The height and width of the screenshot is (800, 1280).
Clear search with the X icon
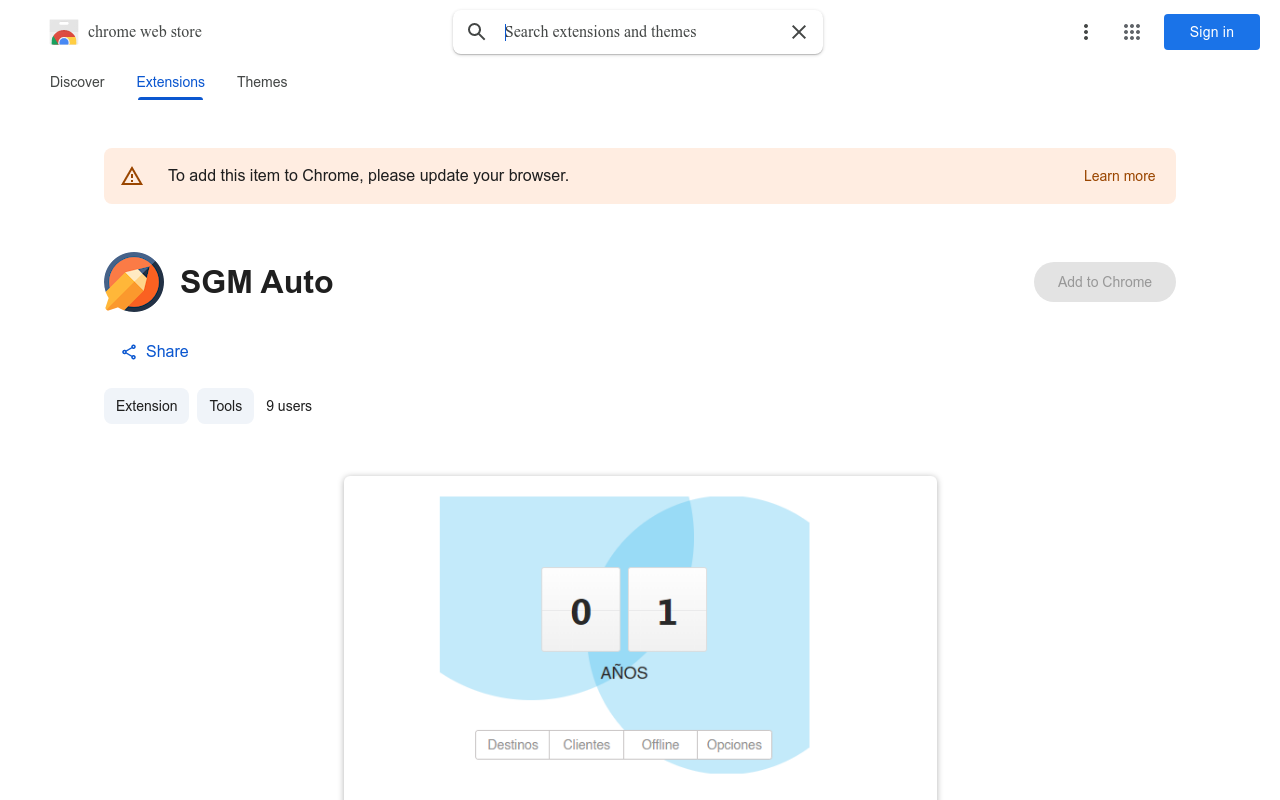coord(799,32)
